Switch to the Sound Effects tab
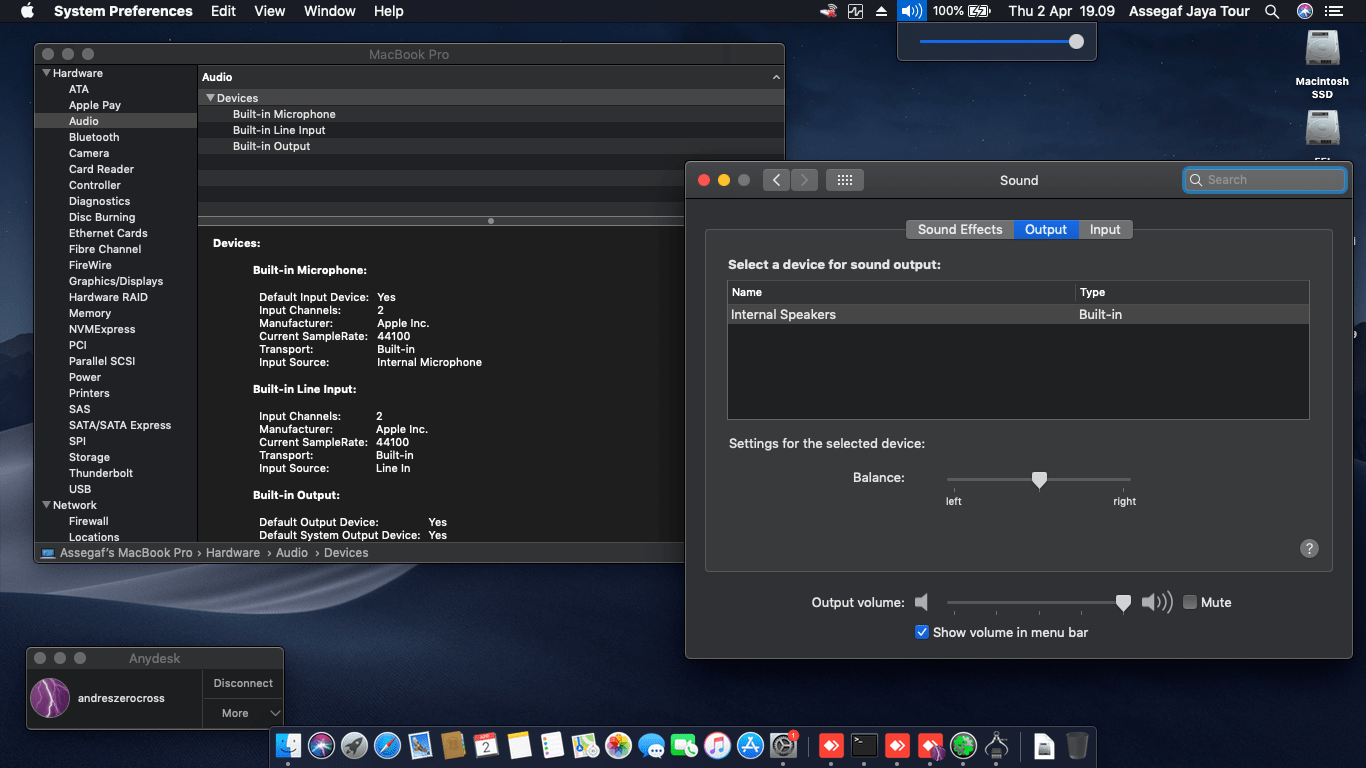 tap(960, 229)
